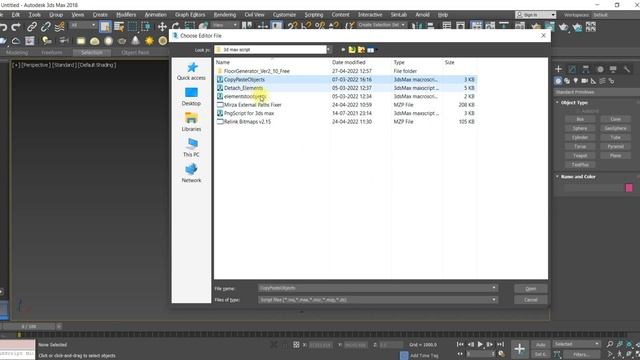
Task: Select Geometry category in Create panel
Action: [x=558, y=81]
